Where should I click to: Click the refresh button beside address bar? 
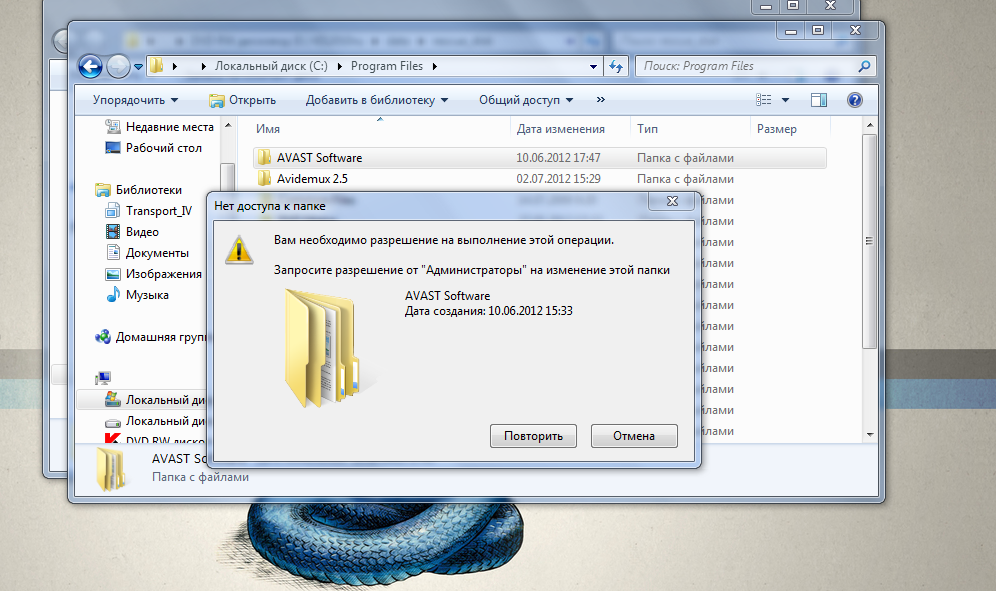[x=616, y=66]
